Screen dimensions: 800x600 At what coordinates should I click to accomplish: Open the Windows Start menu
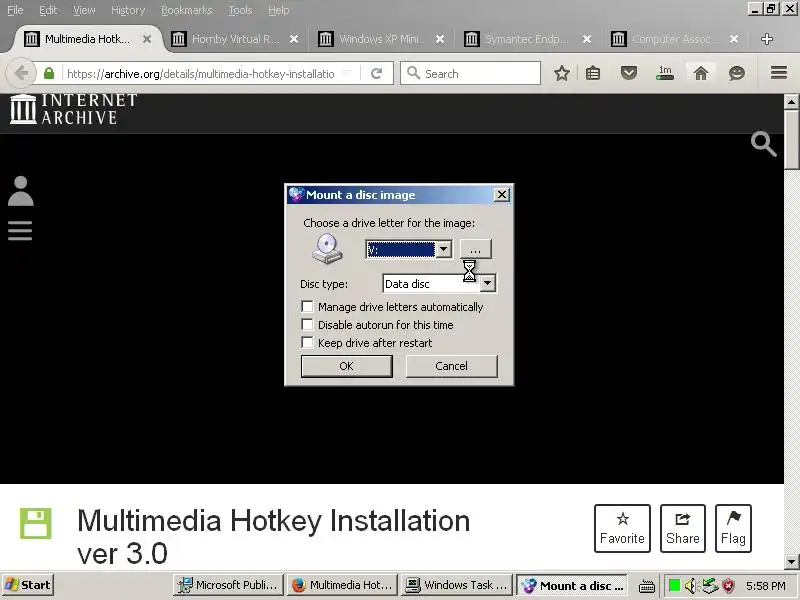[x=28, y=585]
